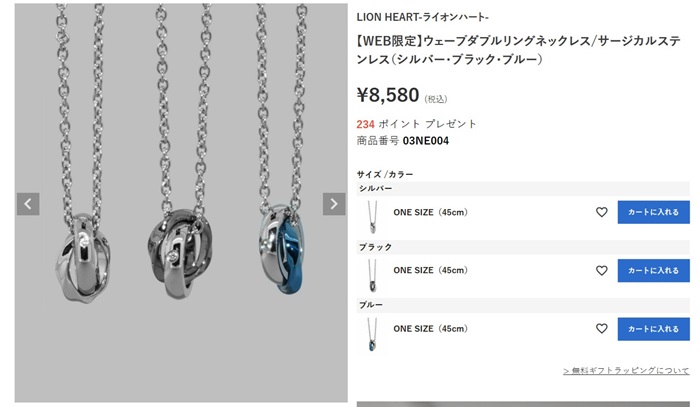Open the Black necklace thumbnail
The width and height of the screenshot is (700, 407).
coord(372,275)
